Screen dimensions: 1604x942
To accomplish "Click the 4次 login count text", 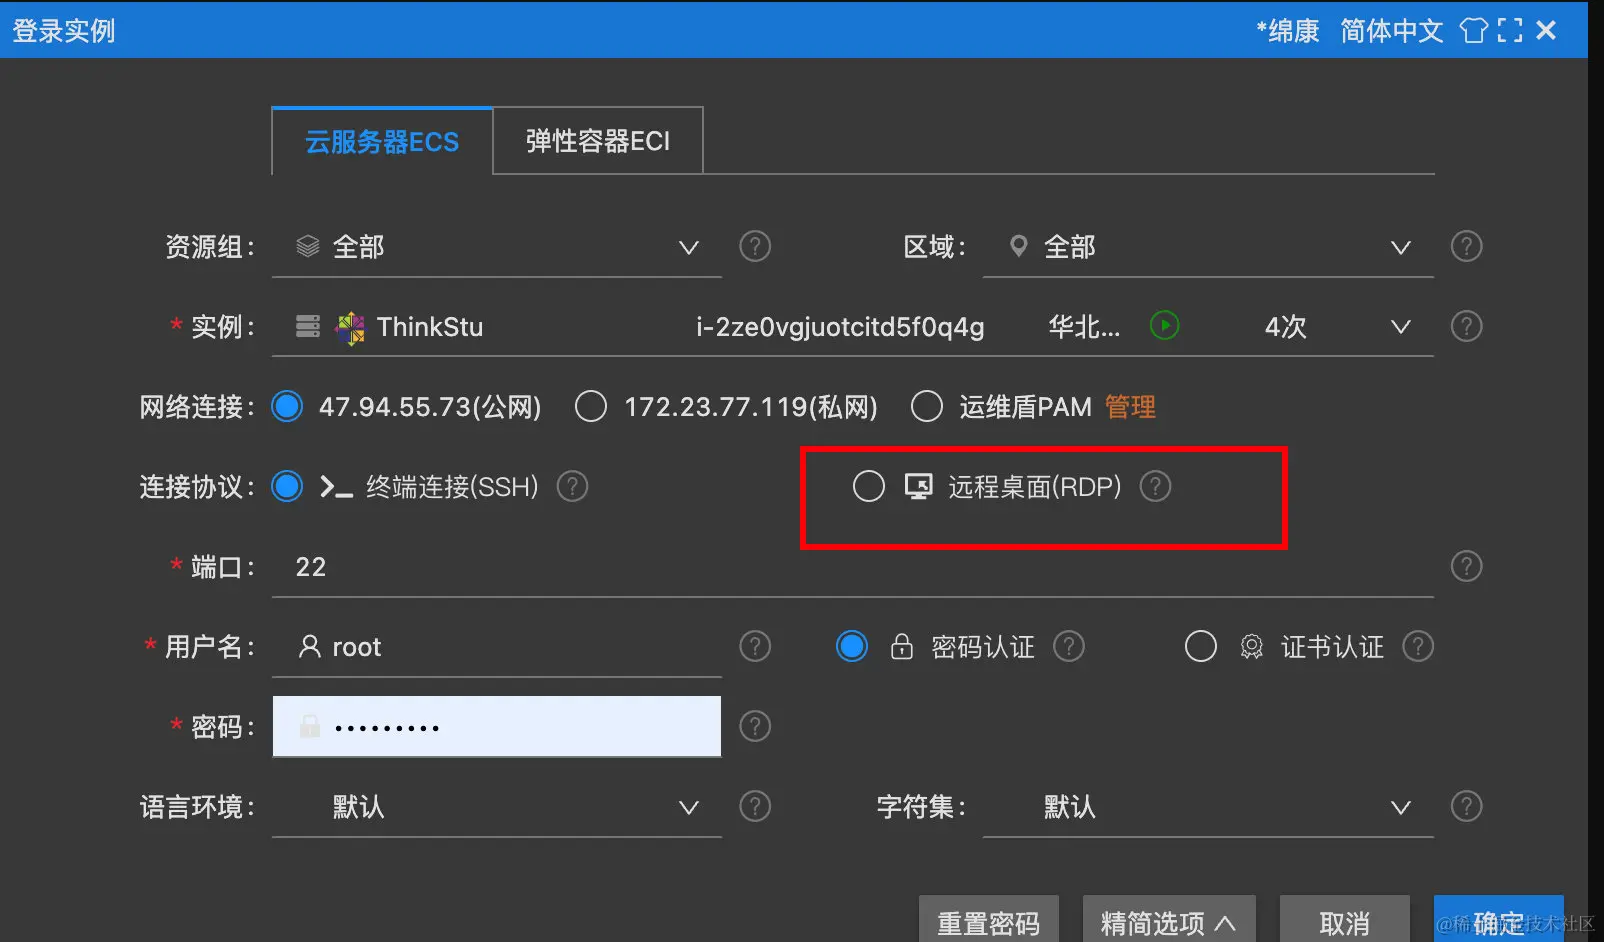I will pyautogui.click(x=1285, y=327).
